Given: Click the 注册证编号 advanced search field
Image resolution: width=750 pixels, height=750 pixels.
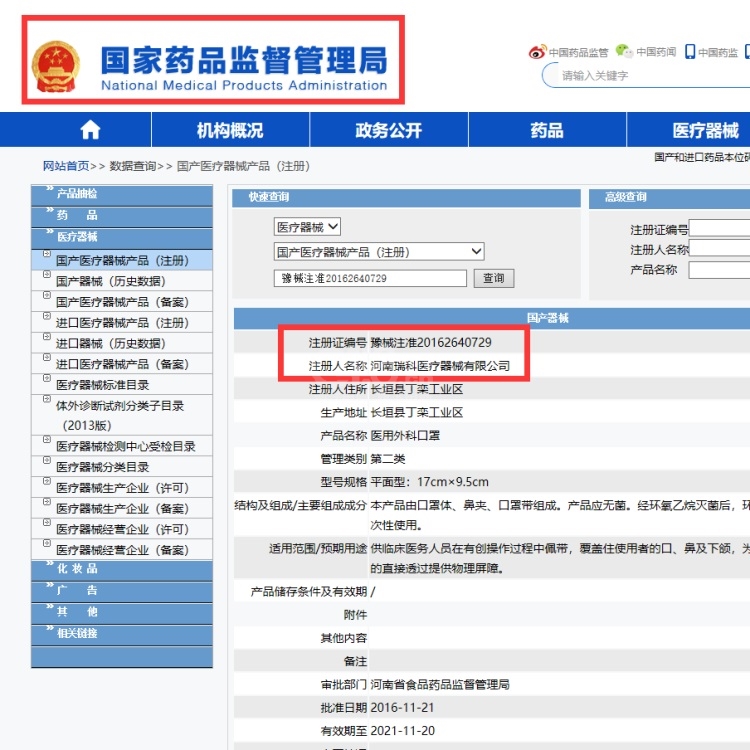Looking at the screenshot, I should tap(719, 229).
